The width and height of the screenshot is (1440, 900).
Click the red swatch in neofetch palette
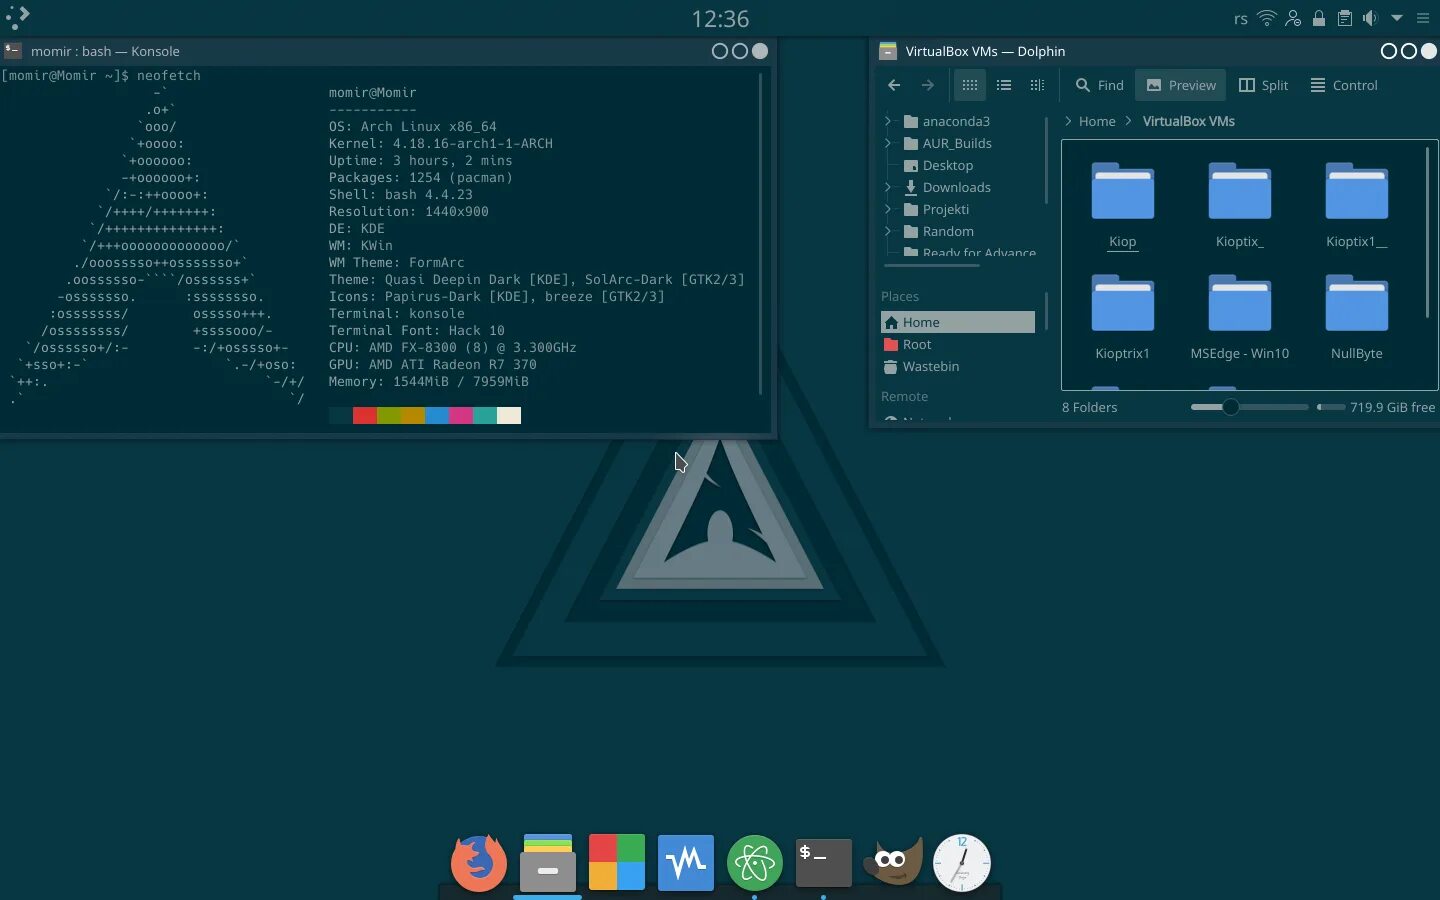(365, 415)
